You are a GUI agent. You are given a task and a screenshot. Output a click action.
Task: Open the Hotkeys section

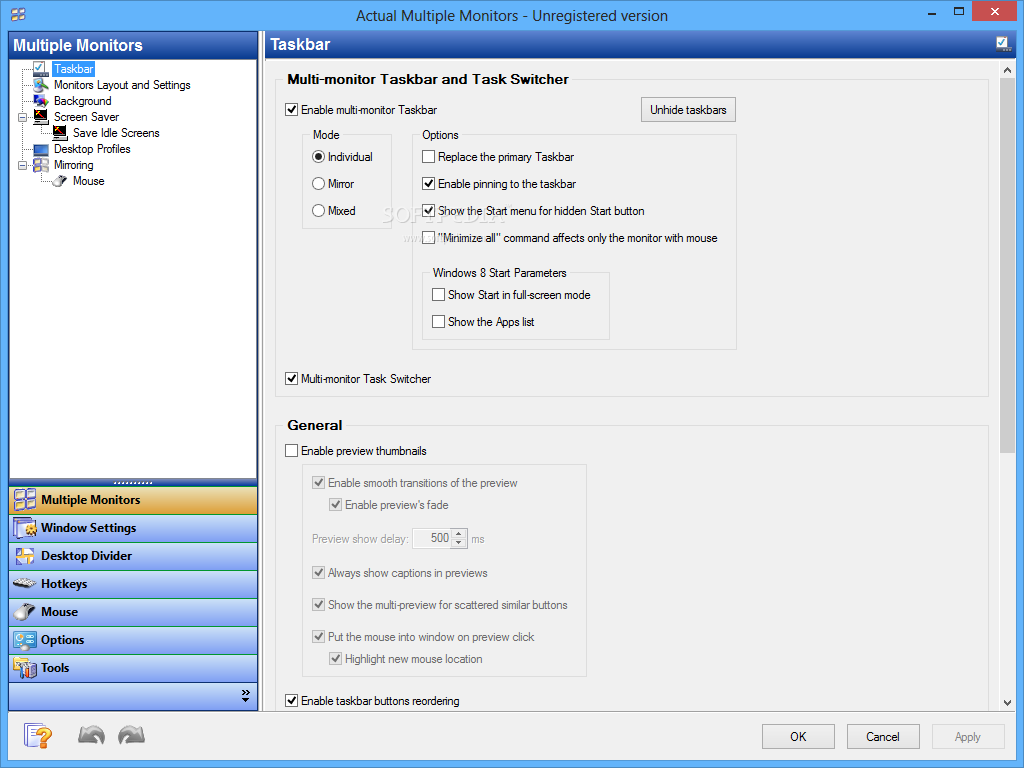click(133, 584)
